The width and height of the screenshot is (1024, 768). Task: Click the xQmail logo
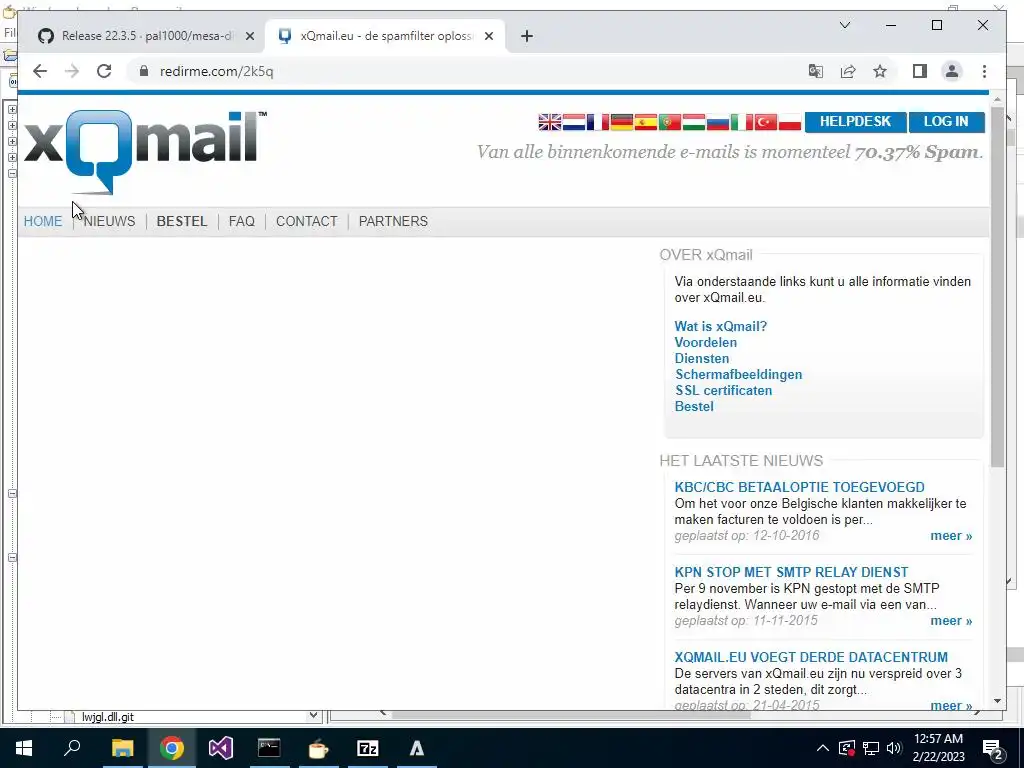coord(145,152)
